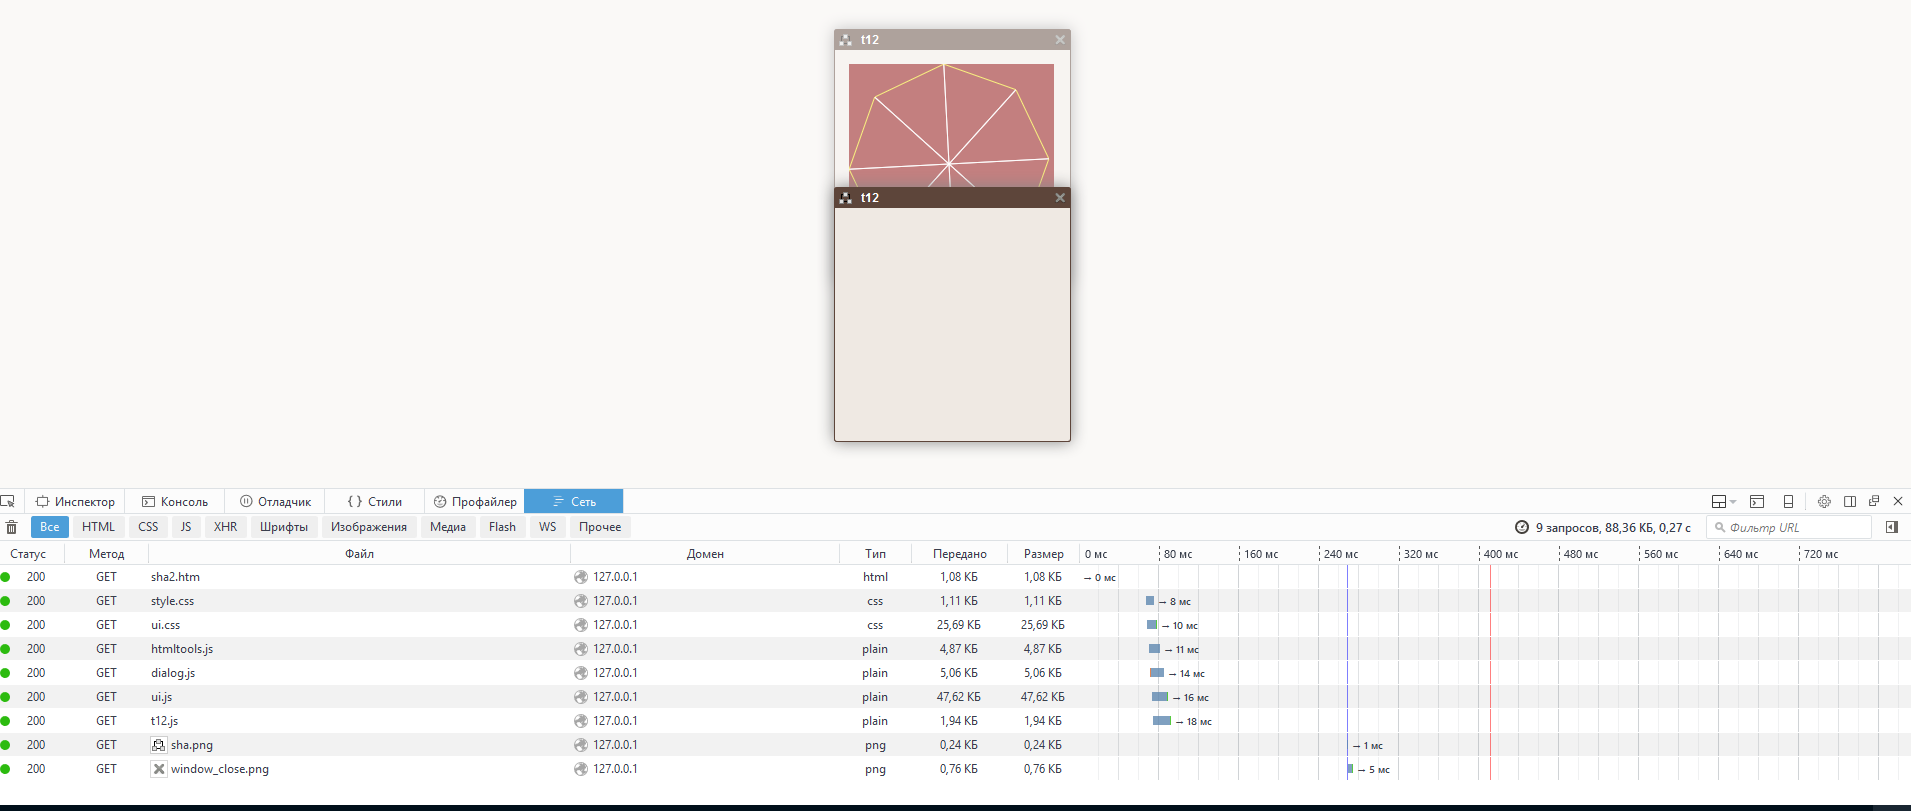1911x811 pixels.
Task: Open the Инспектор tab
Action: click(x=76, y=501)
